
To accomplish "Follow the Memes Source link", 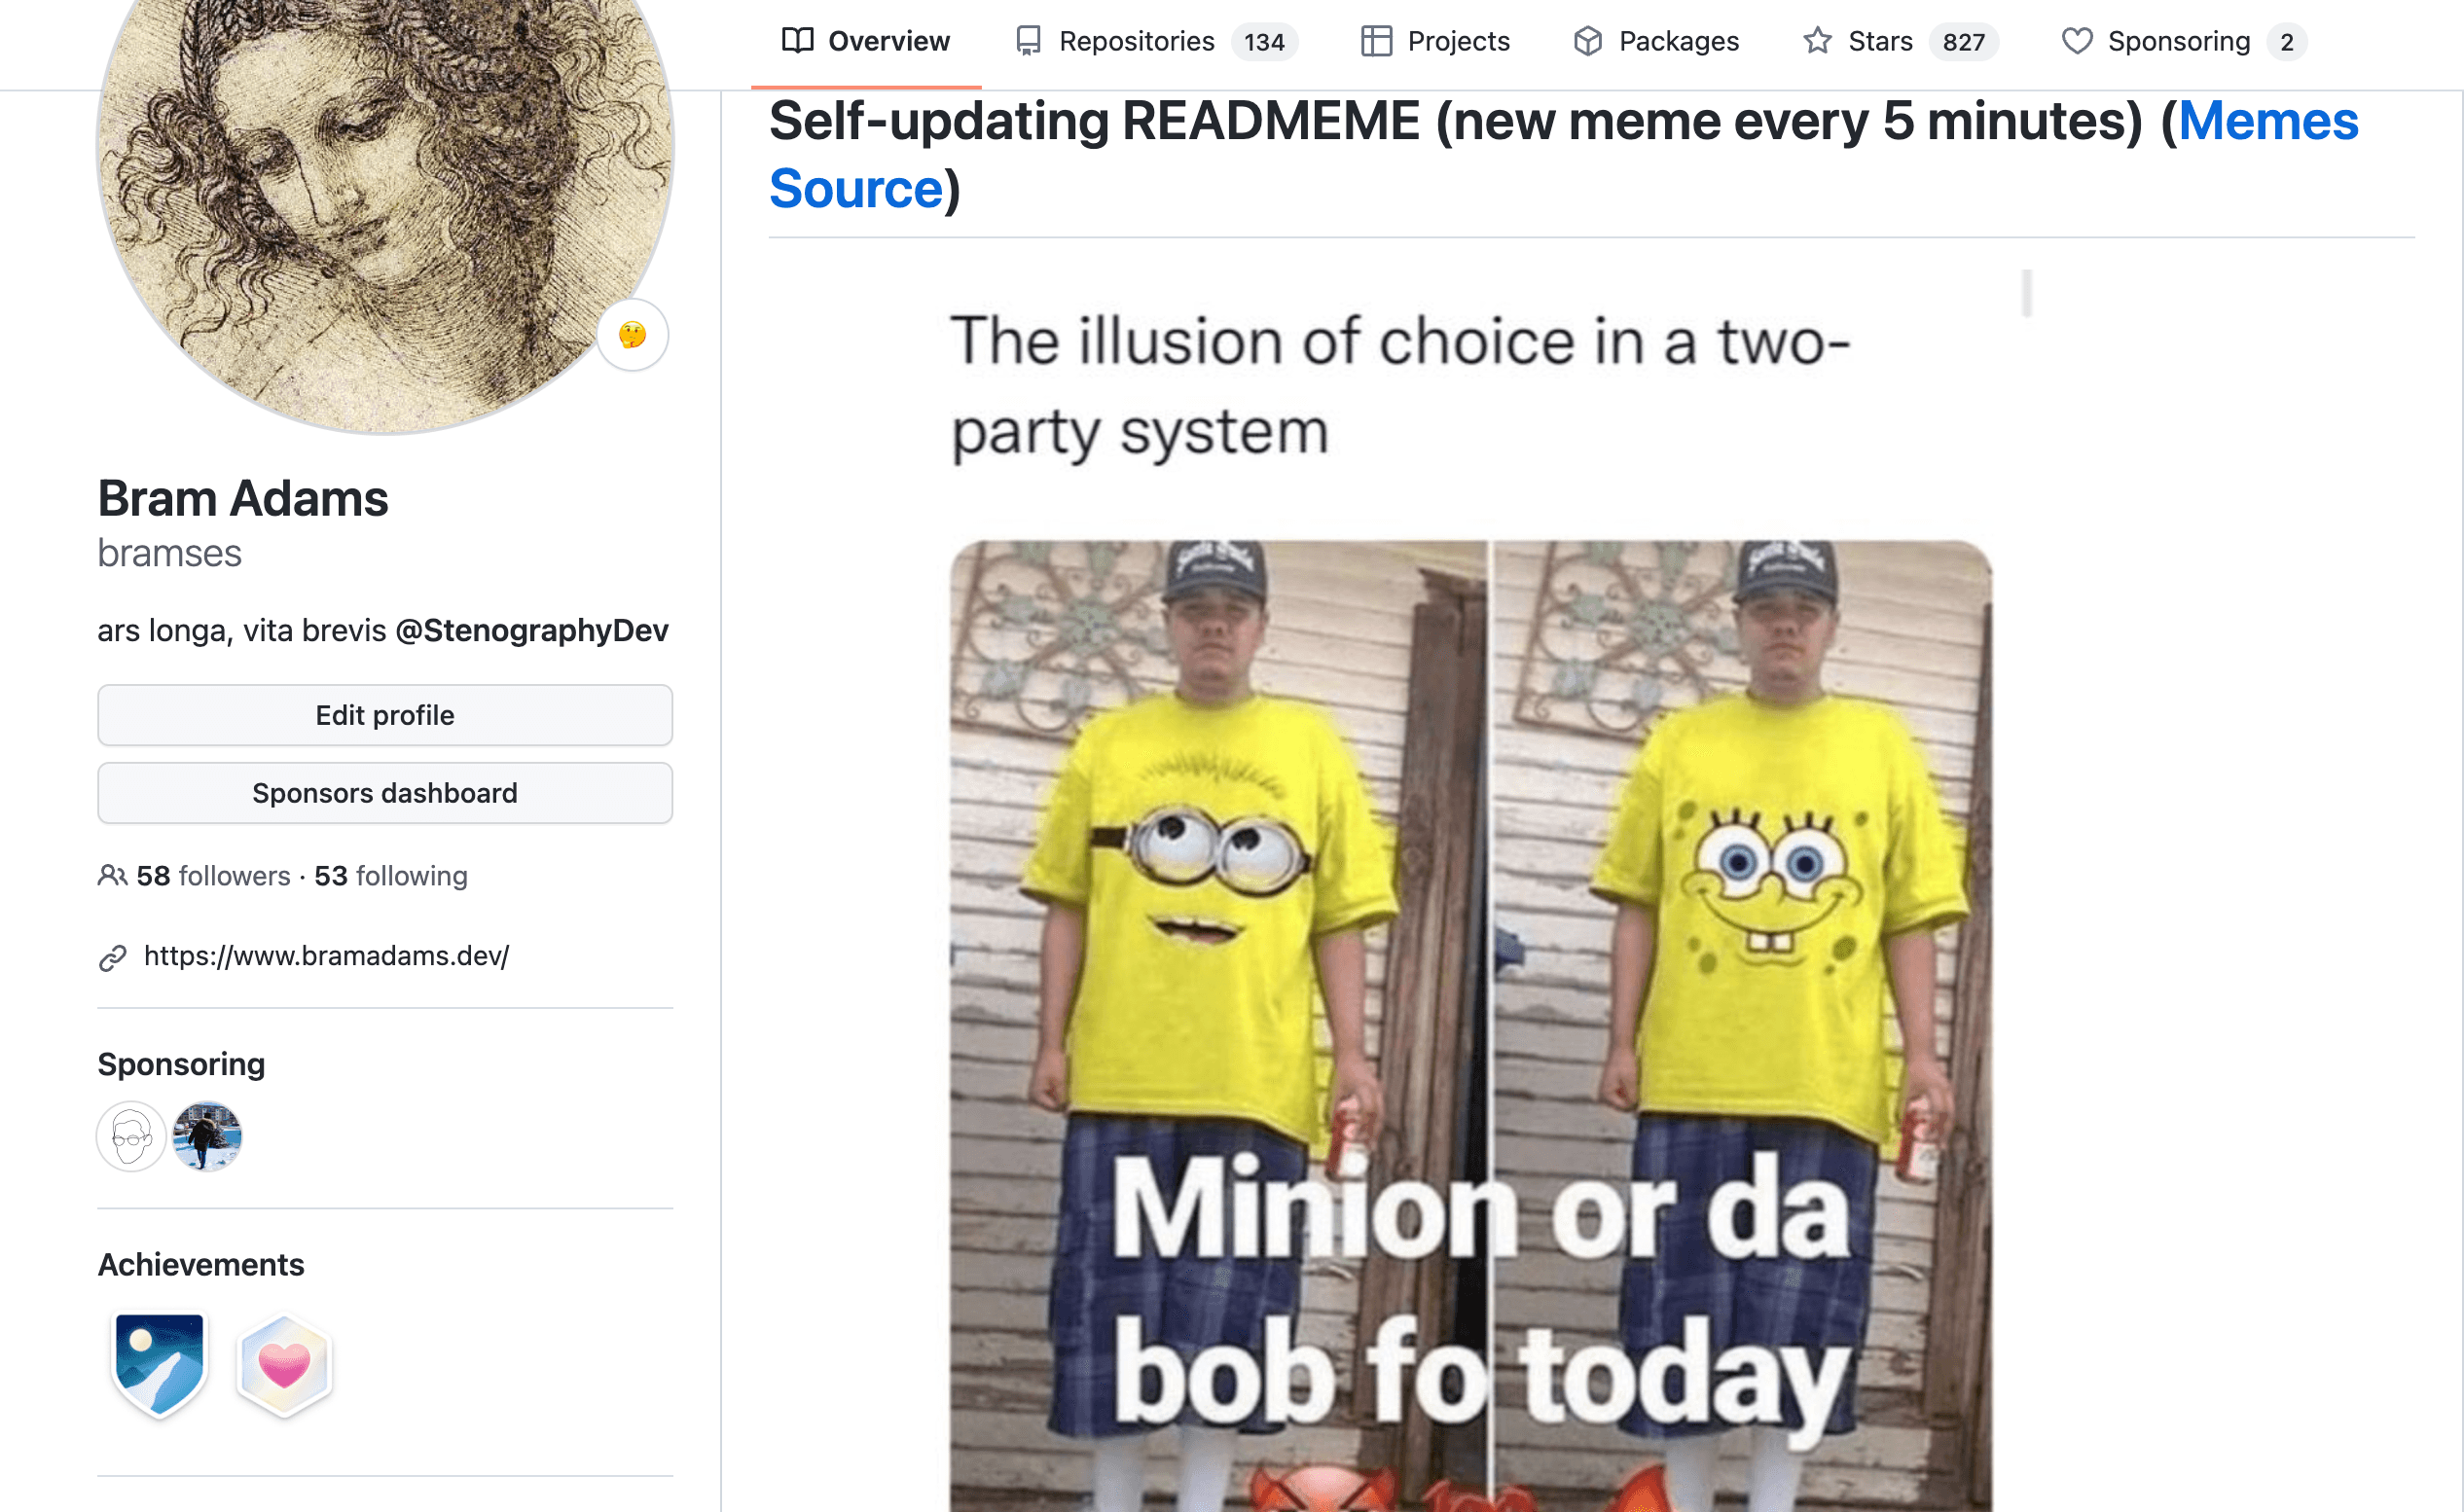I will 1563,155.
